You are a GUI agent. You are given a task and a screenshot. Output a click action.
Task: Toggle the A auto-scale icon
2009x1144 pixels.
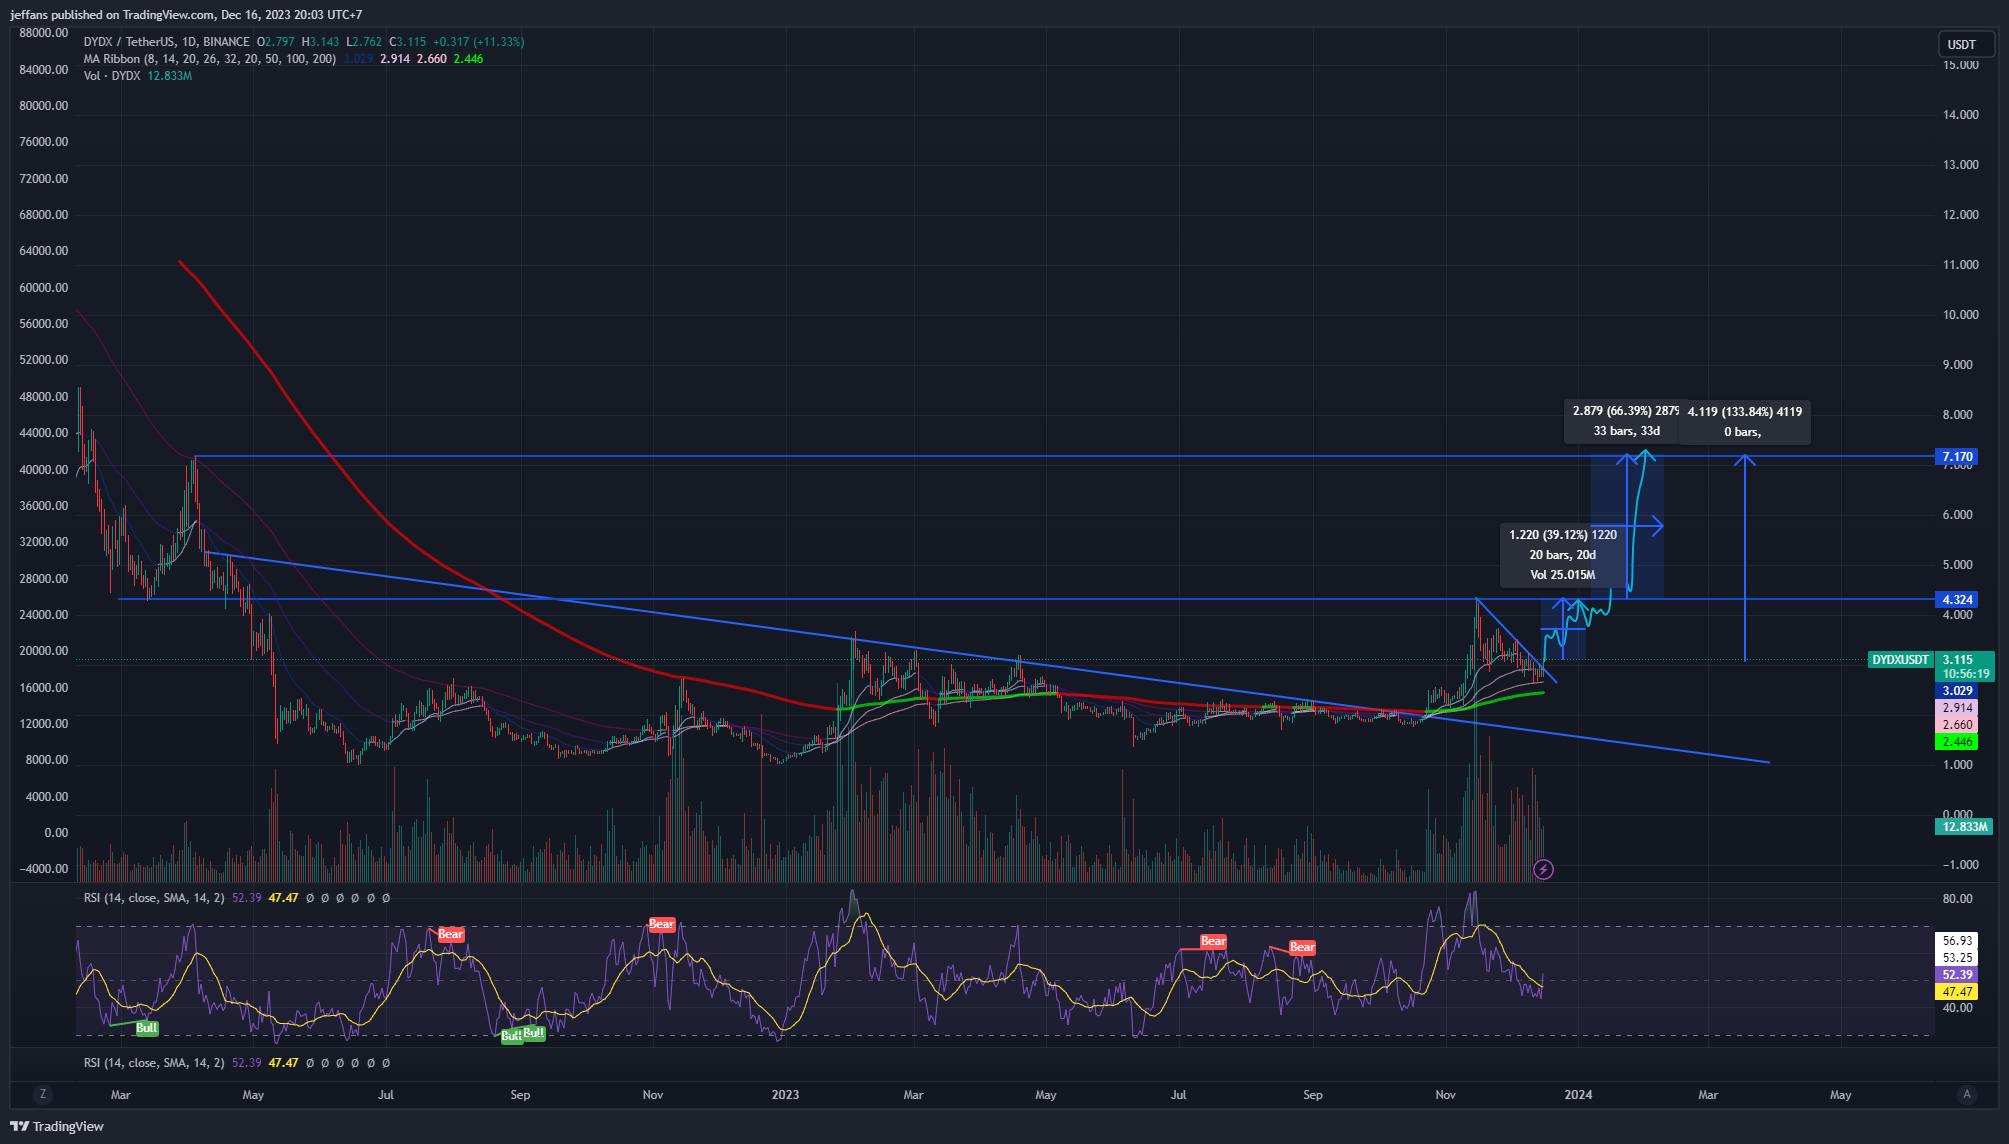[x=1966, y=1094]
